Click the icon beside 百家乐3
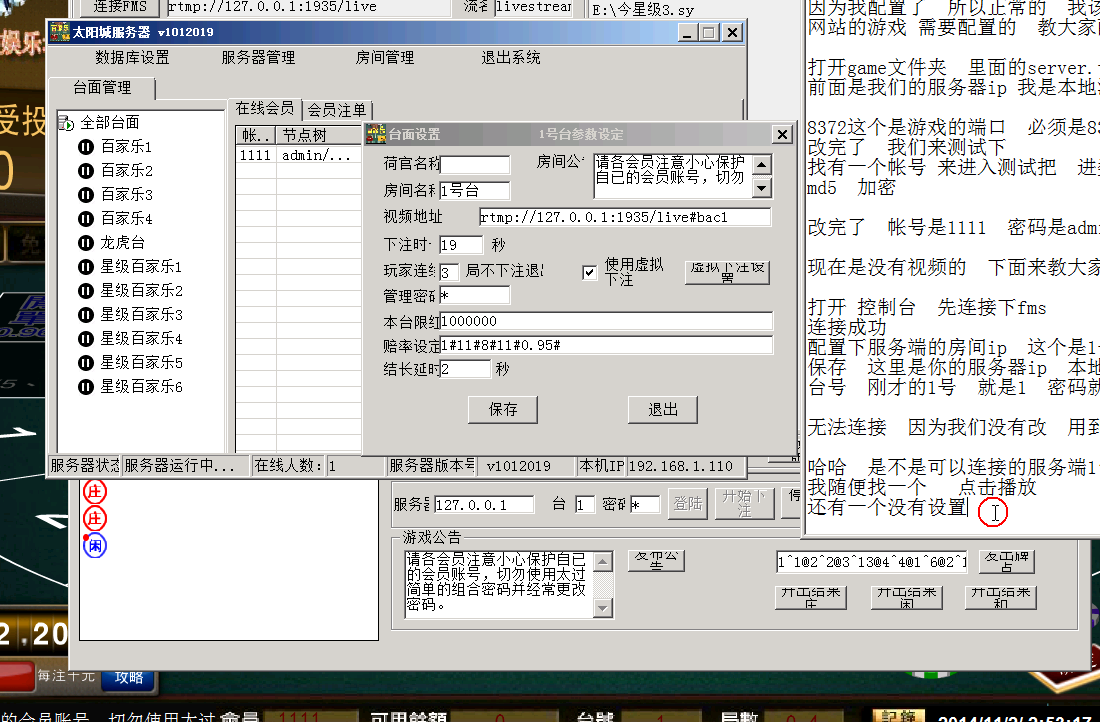 (x=86, y=195)
